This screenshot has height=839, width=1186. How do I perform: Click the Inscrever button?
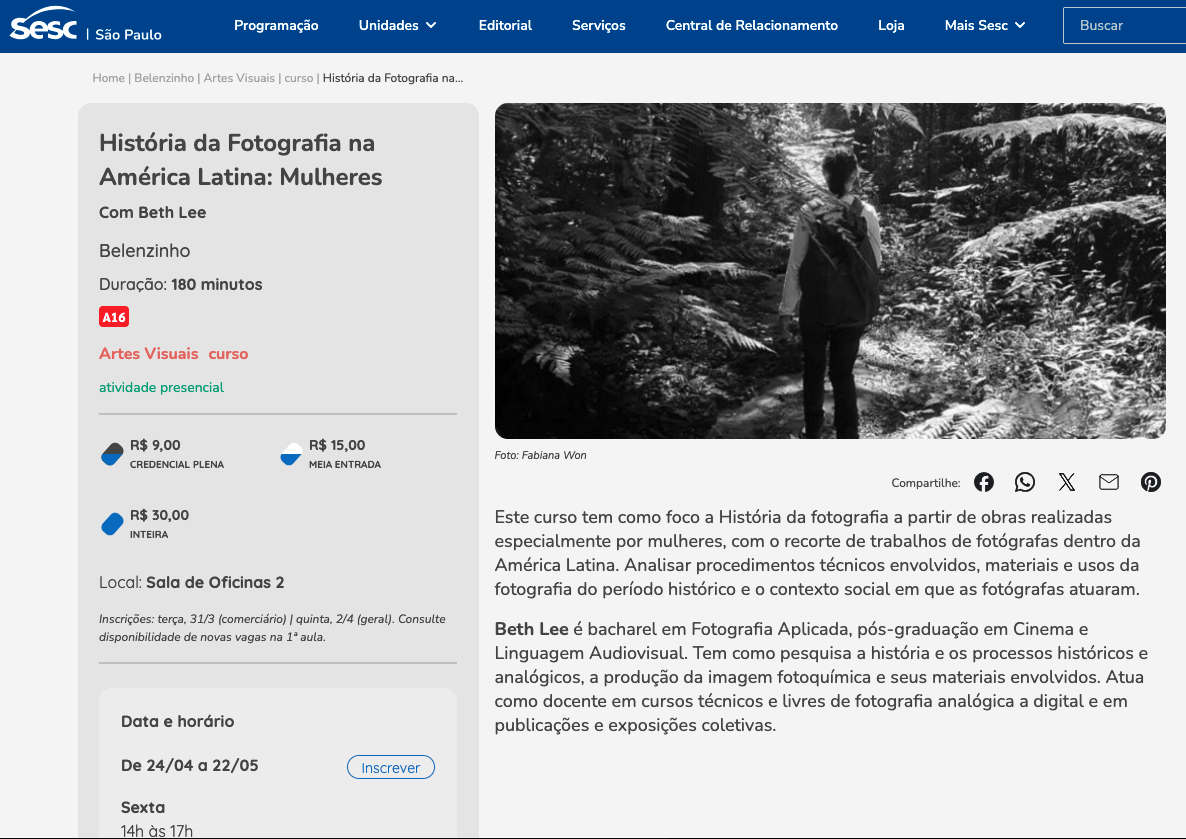point(391,767)
